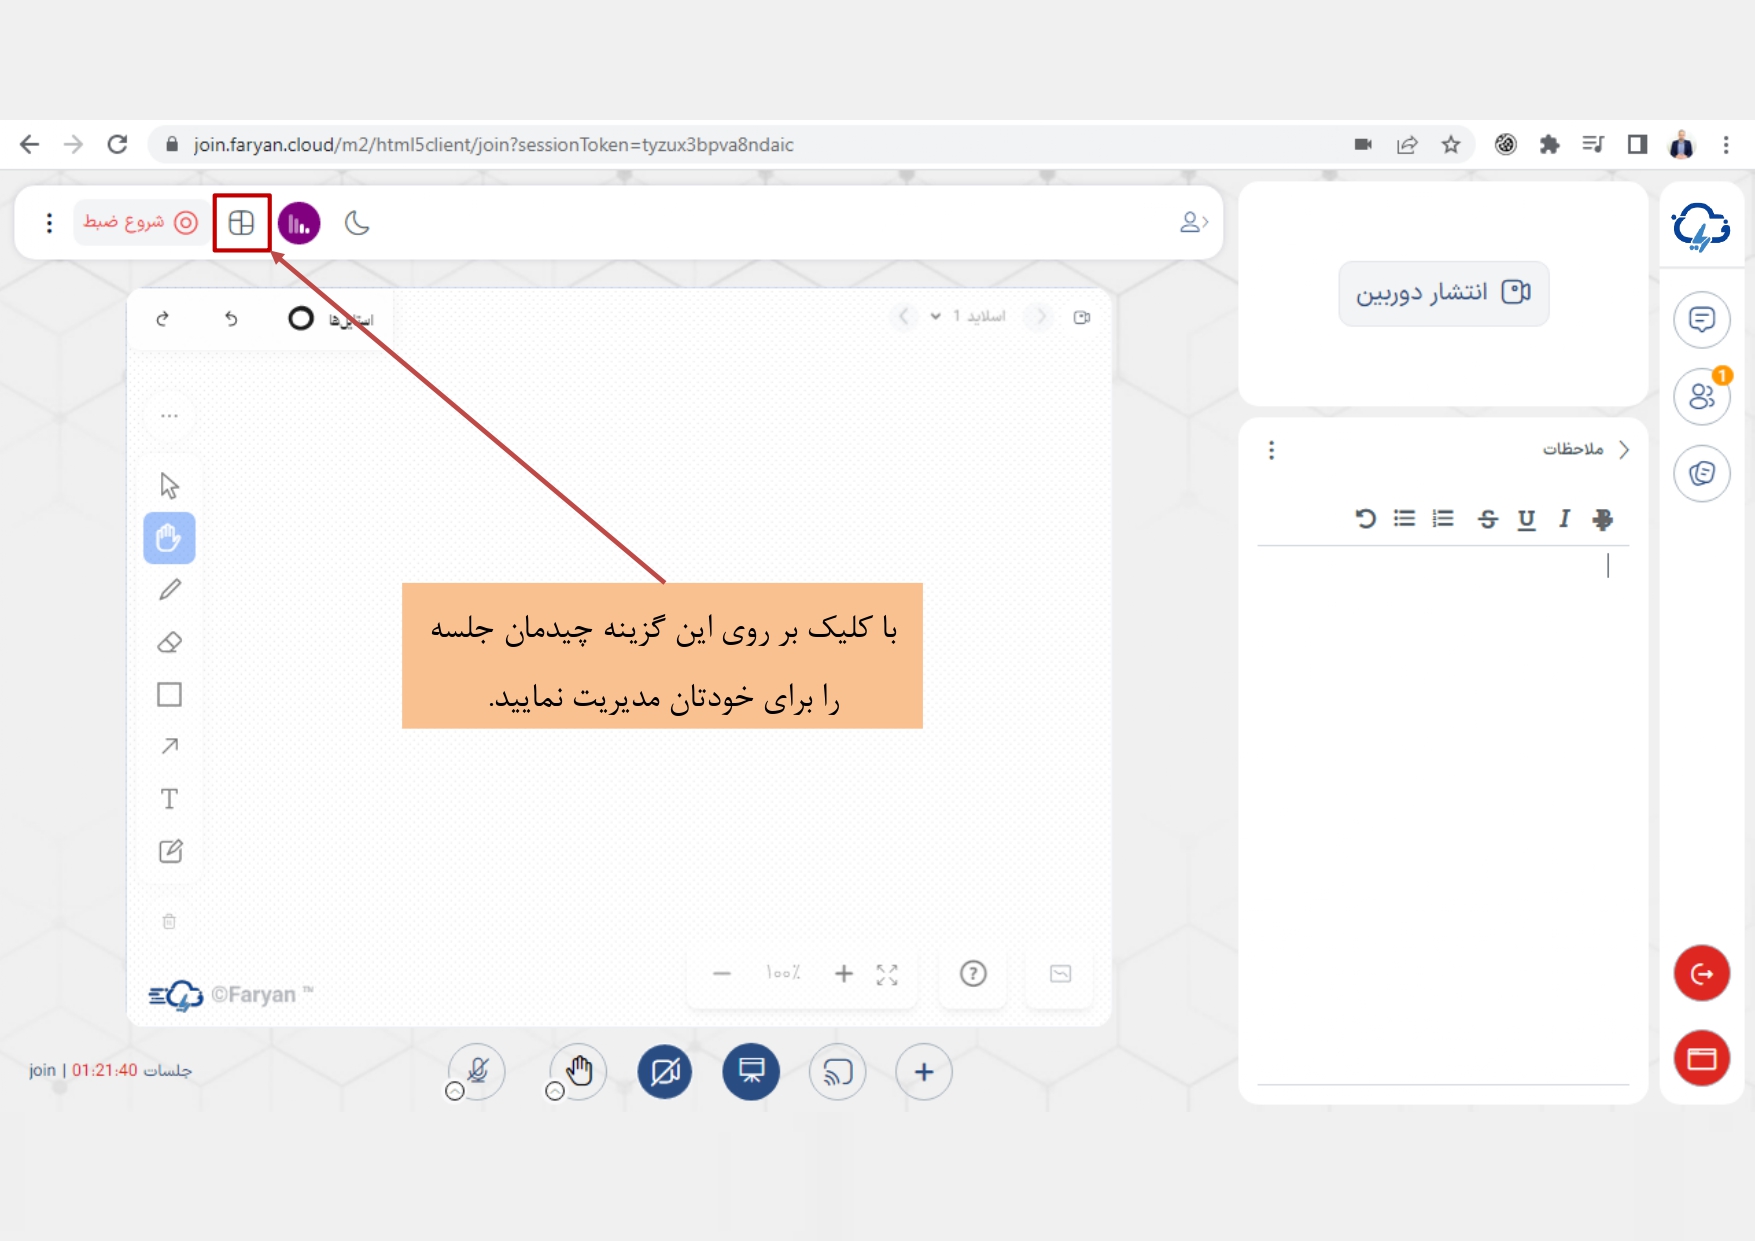Click the share camera button
The width and height of the screenshot is (1755, 1241).
(x=1443, y=293)
